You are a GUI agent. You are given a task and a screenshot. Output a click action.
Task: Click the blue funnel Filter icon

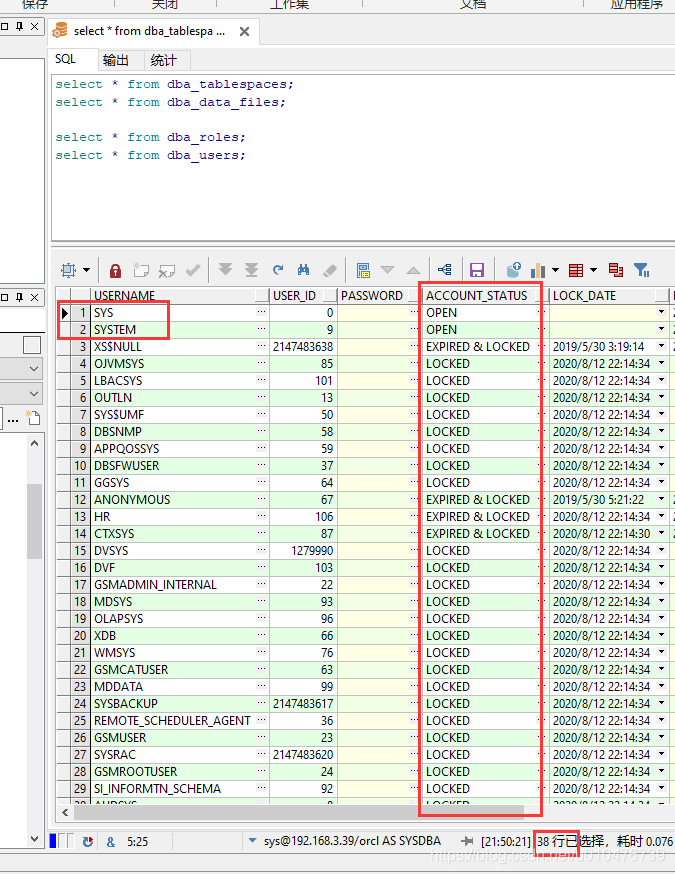pos(642,270)
